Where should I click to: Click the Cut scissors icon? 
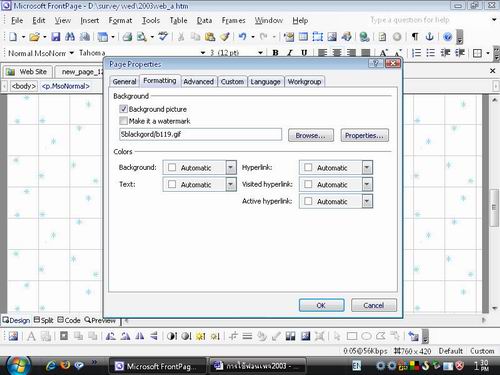pyautogui.click(x=181, y=37)
